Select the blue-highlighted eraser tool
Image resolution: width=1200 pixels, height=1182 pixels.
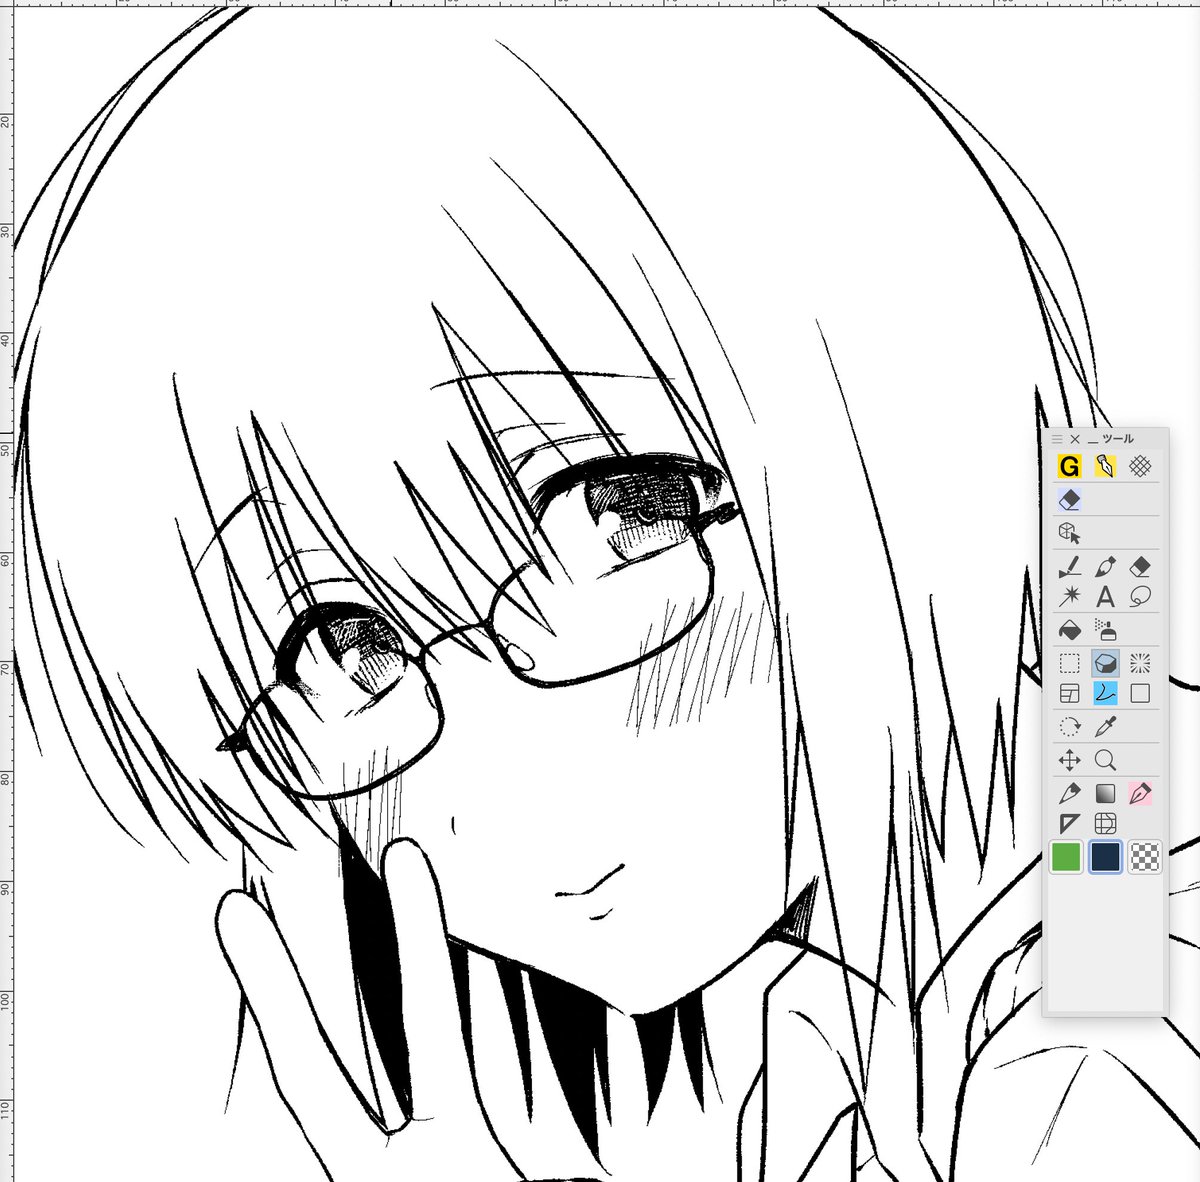coord(1069,499)
